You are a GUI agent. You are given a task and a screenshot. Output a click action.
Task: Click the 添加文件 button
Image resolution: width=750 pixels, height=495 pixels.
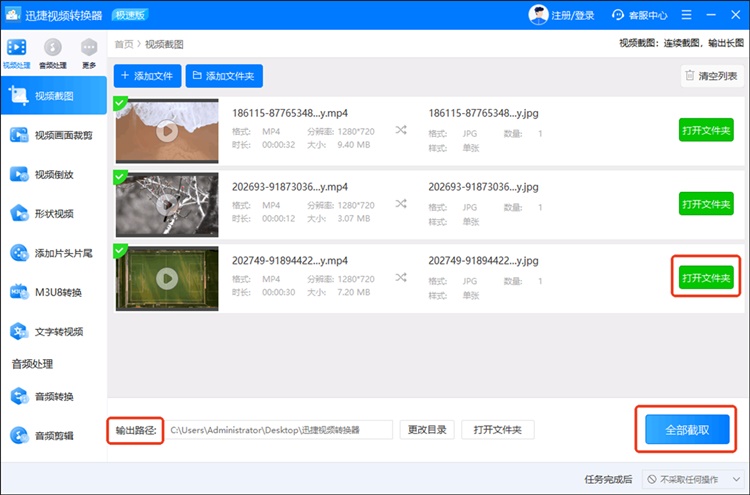[x=147, y=76]
